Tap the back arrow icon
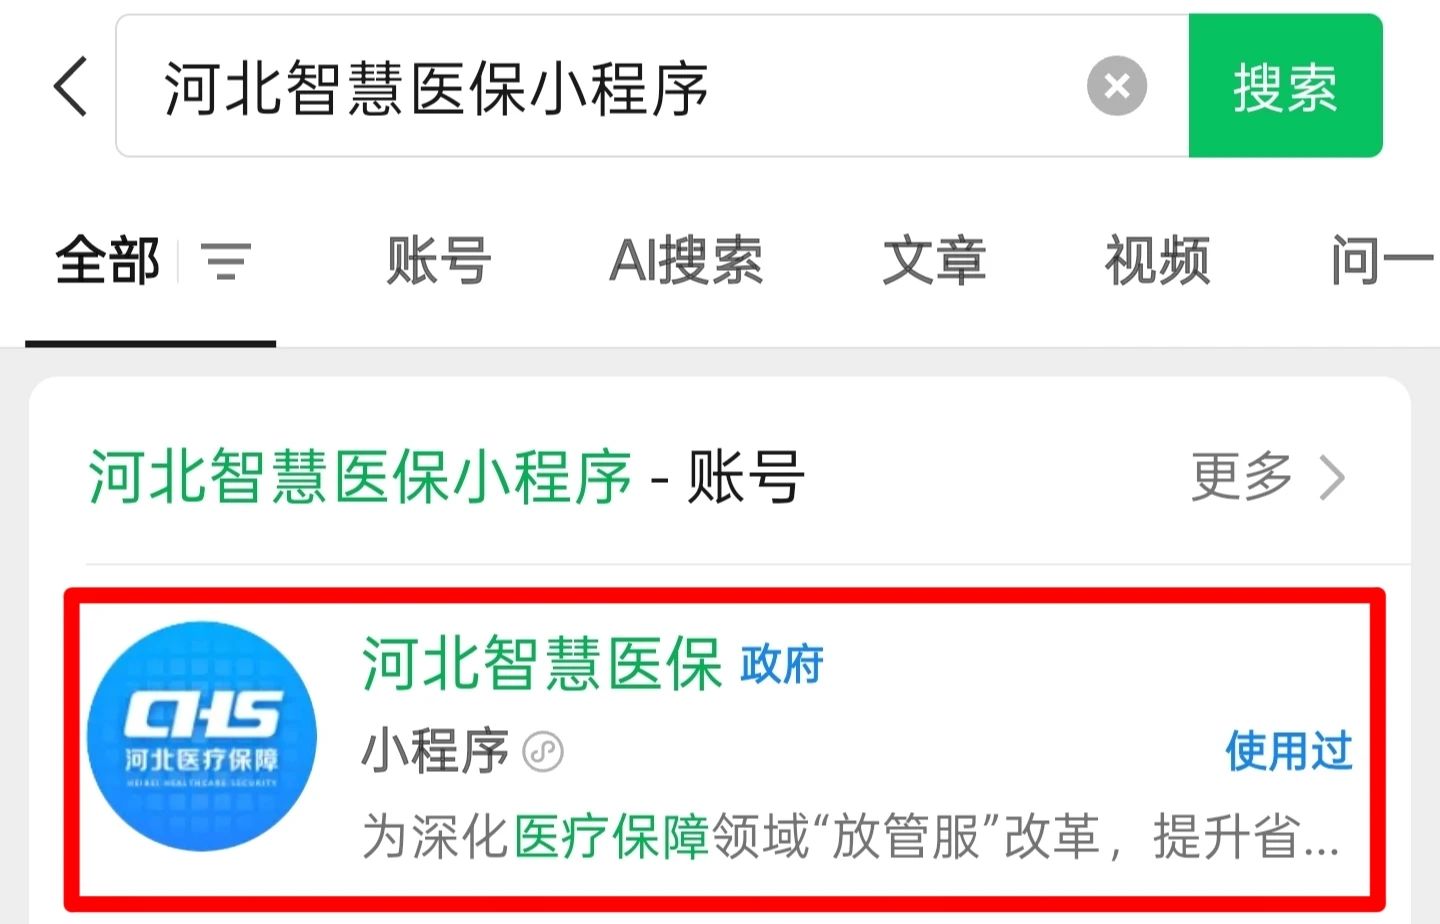 [x=71, y=86]
